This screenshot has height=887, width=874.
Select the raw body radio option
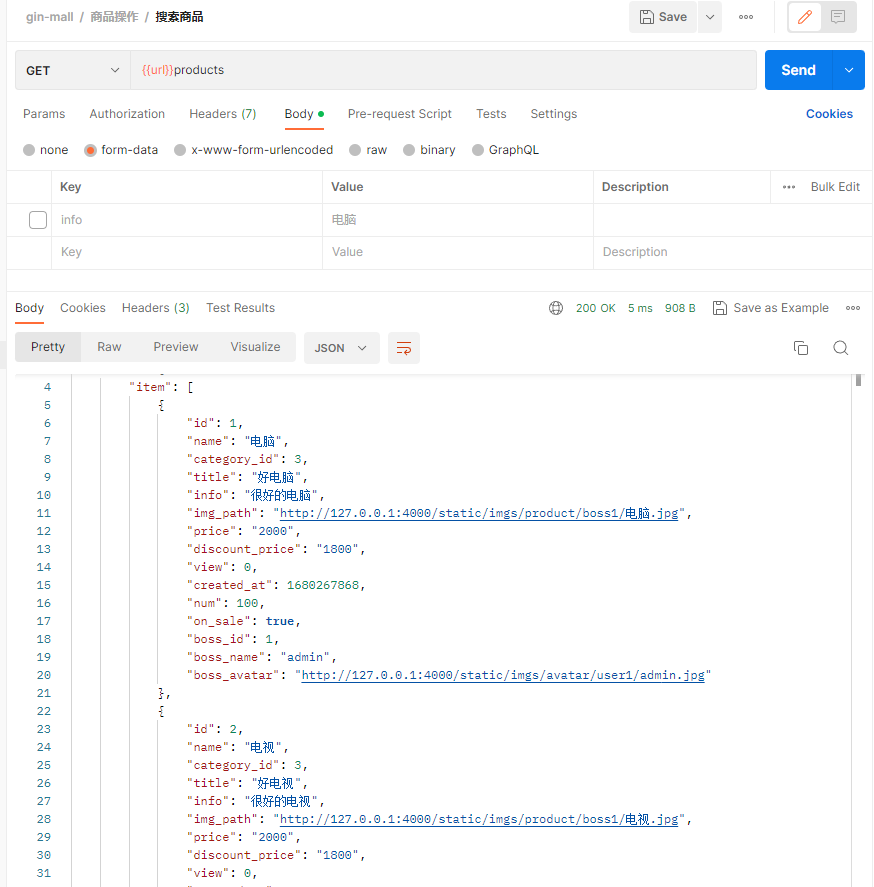355,150
